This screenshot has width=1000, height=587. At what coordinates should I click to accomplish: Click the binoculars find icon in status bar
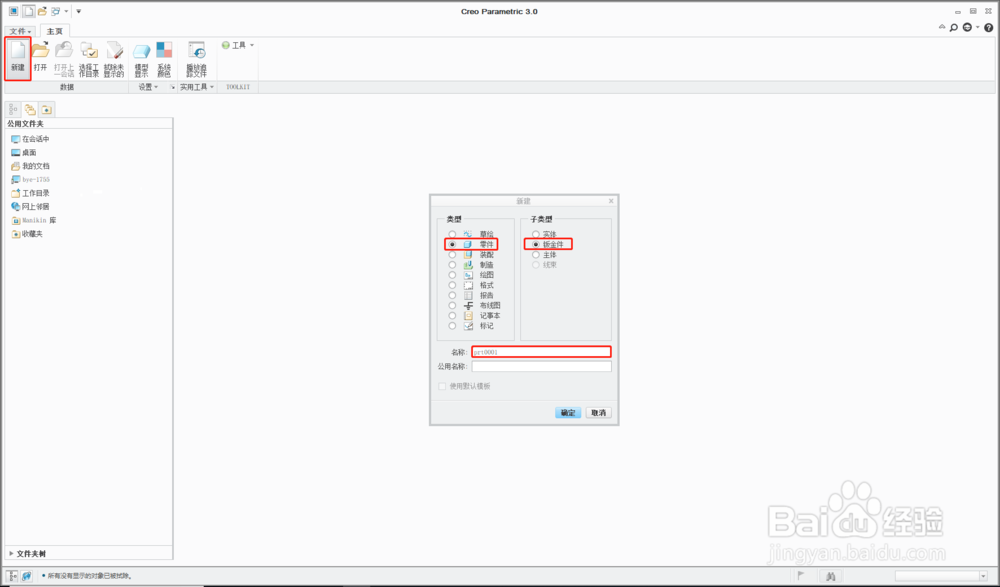click(830, 576)
